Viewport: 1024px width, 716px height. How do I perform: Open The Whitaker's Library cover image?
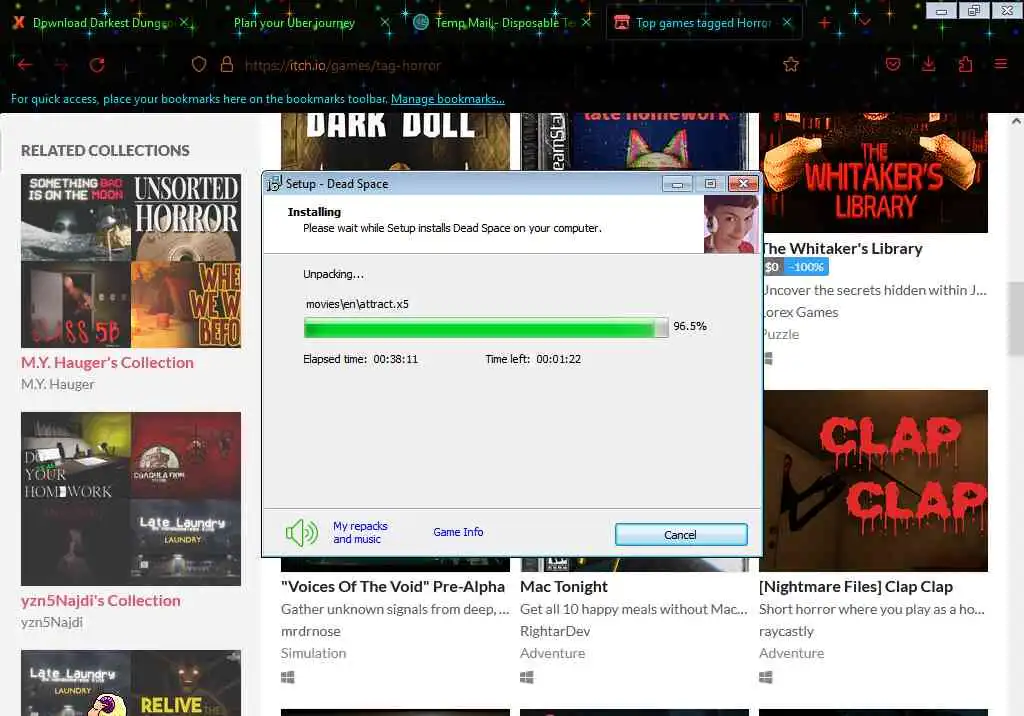875,172
